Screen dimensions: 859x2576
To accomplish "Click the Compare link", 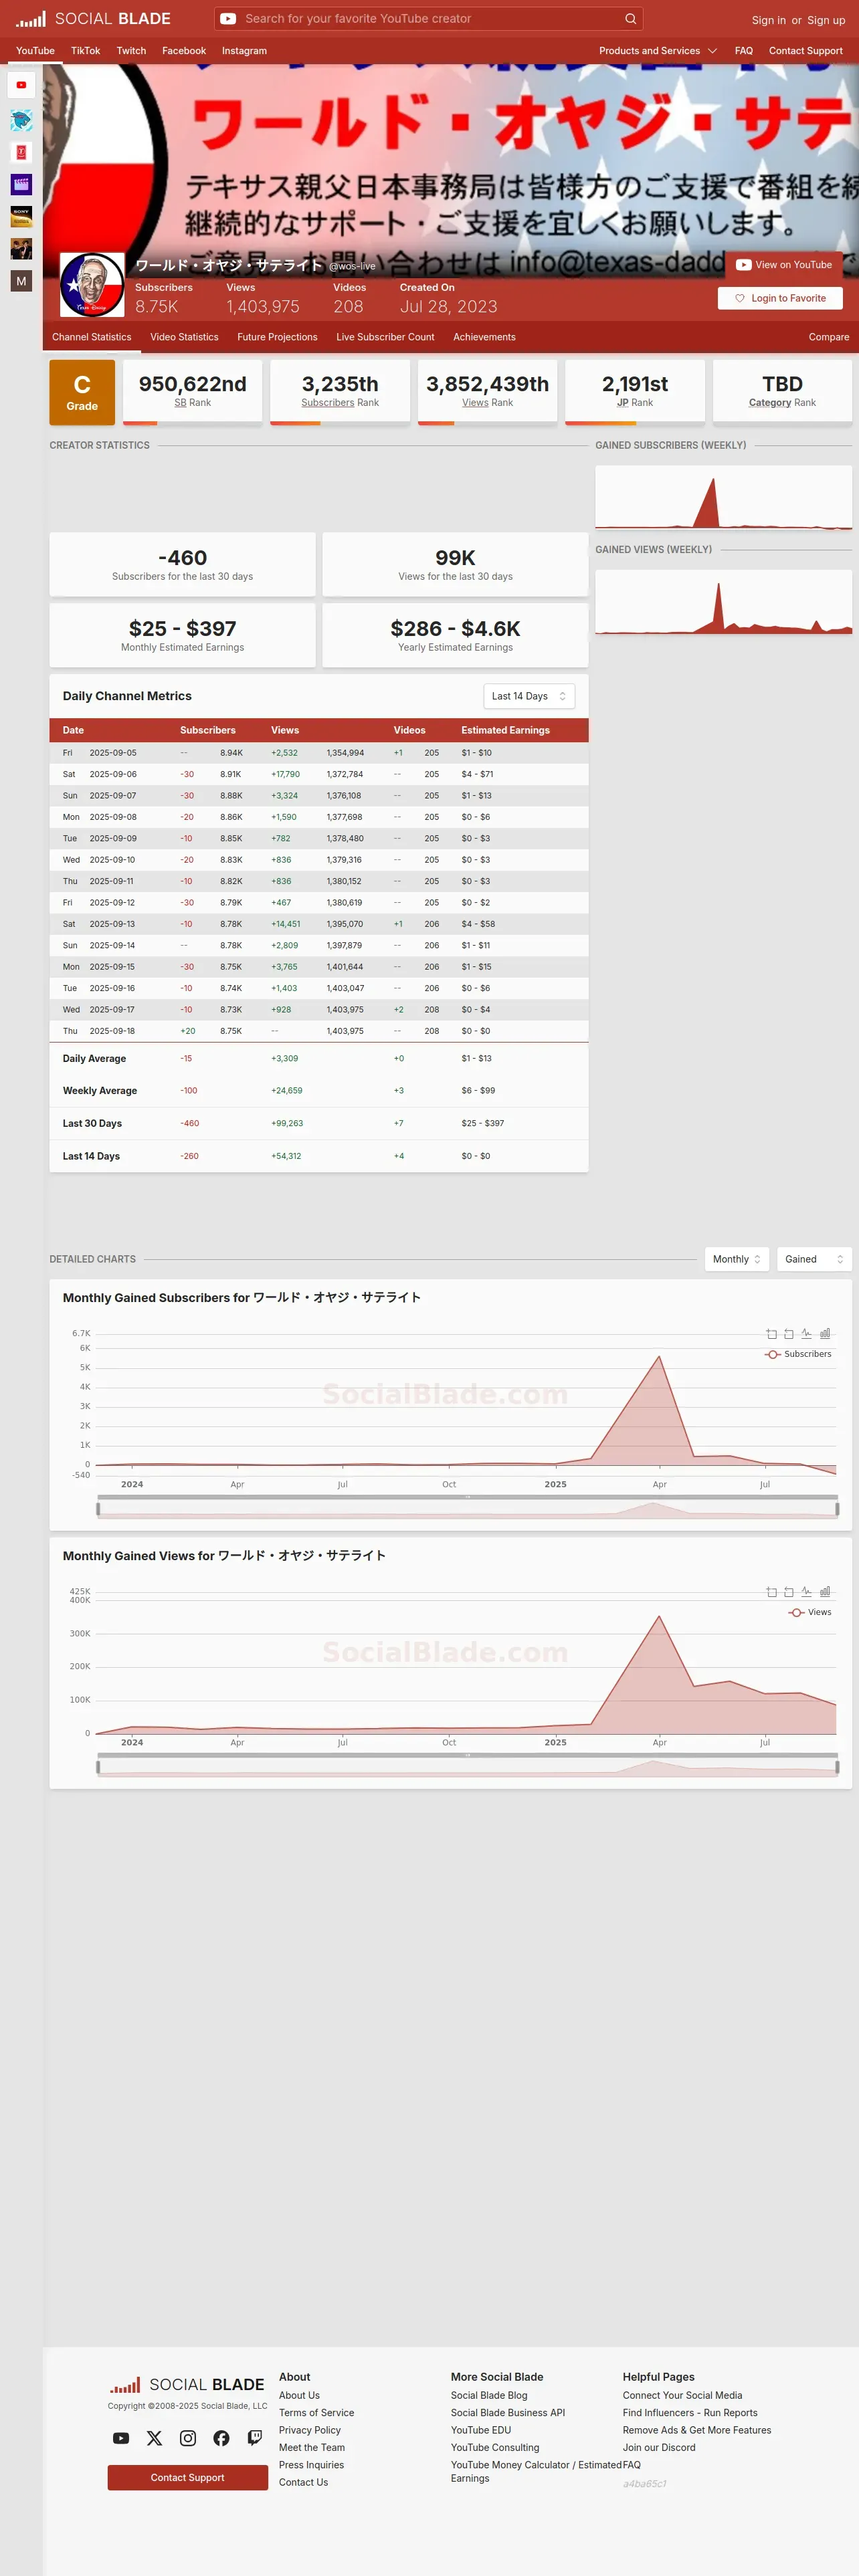I will pos(829,337).
